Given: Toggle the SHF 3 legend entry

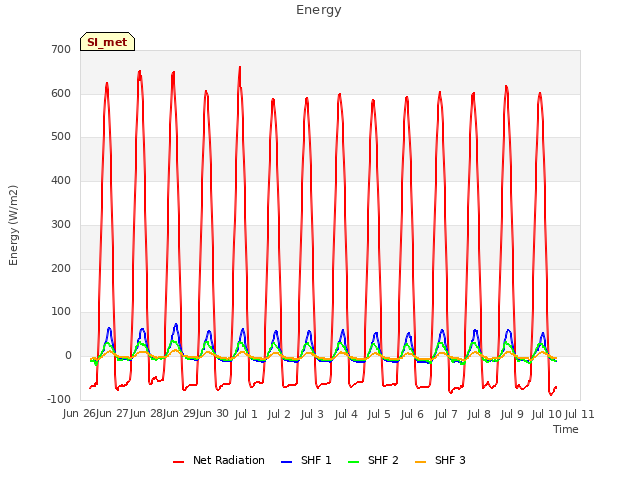Looking at the screenshot, I should tap(440, 460).
